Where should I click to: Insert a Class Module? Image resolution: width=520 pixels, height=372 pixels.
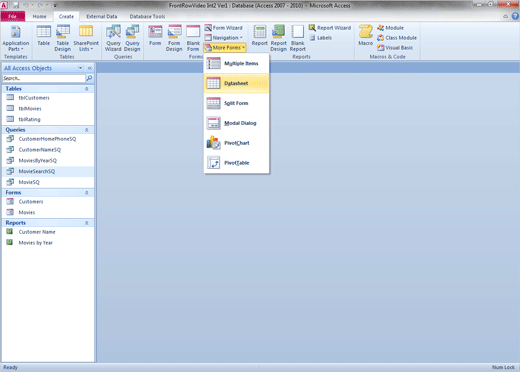[397, 38]
